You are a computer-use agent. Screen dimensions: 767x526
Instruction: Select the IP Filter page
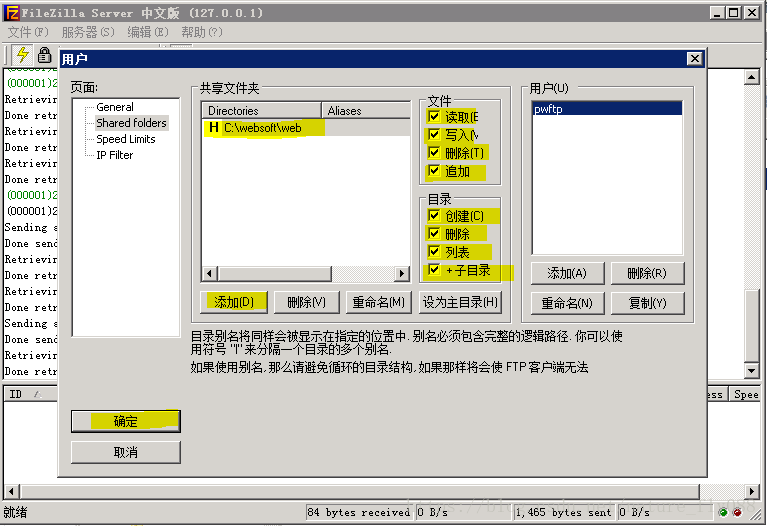tap(114, 155)
